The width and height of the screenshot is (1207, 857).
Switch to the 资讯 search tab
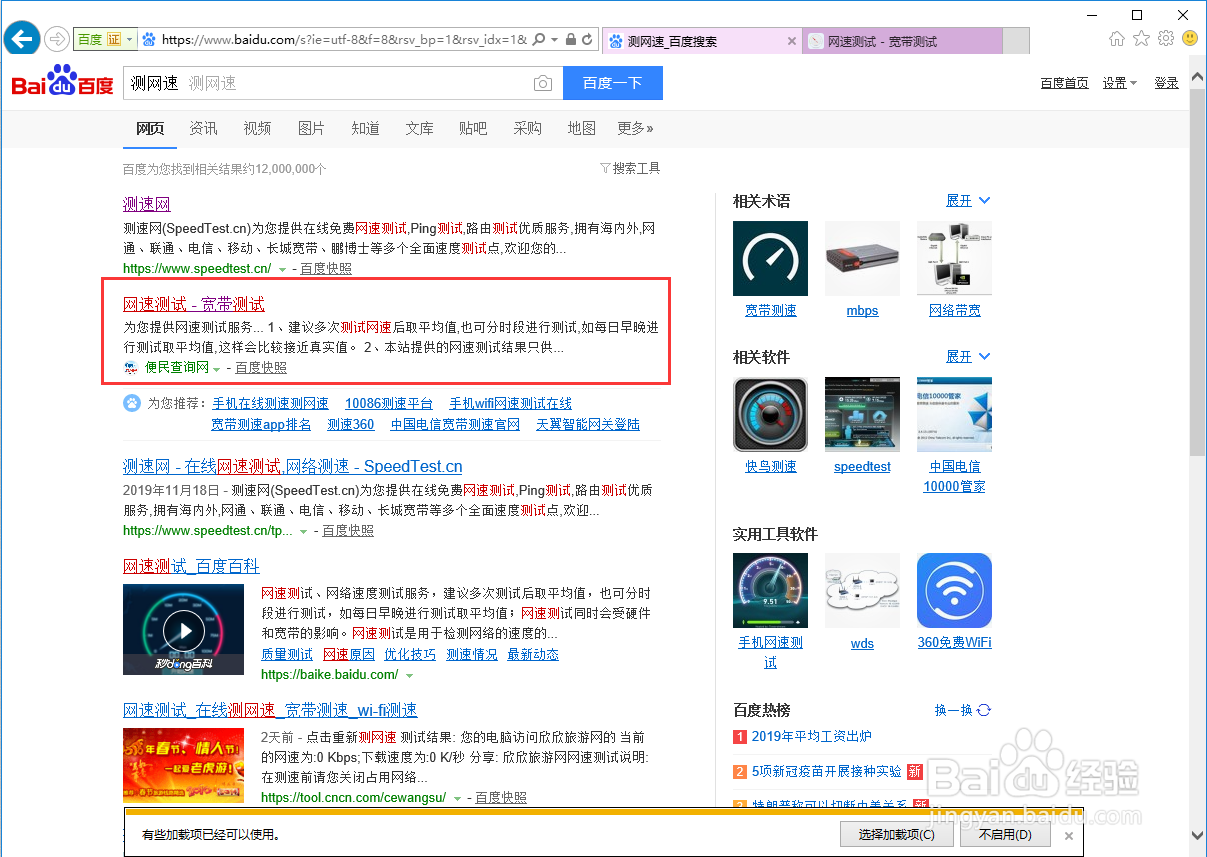(203, 128)
